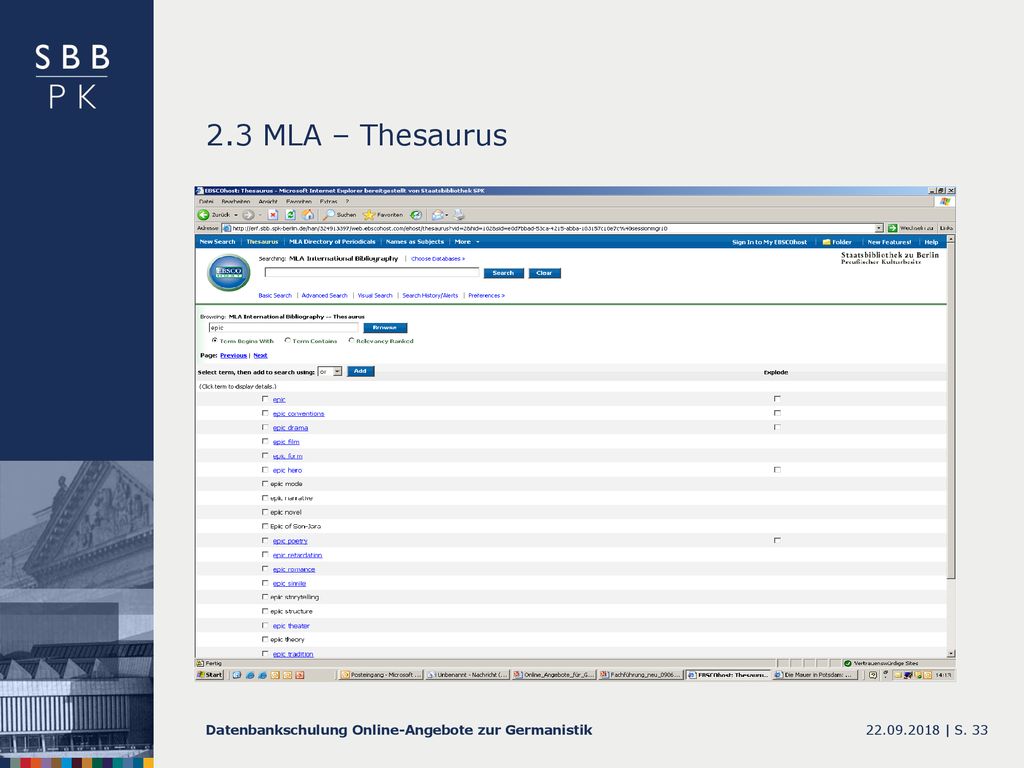Expand the More menu in EBSCO bar
1024x768 pixels.
[x=467, y=242]
